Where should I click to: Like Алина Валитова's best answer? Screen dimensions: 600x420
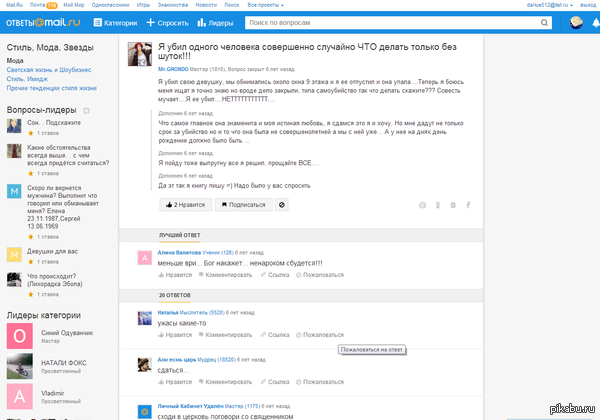pos(175,273)
